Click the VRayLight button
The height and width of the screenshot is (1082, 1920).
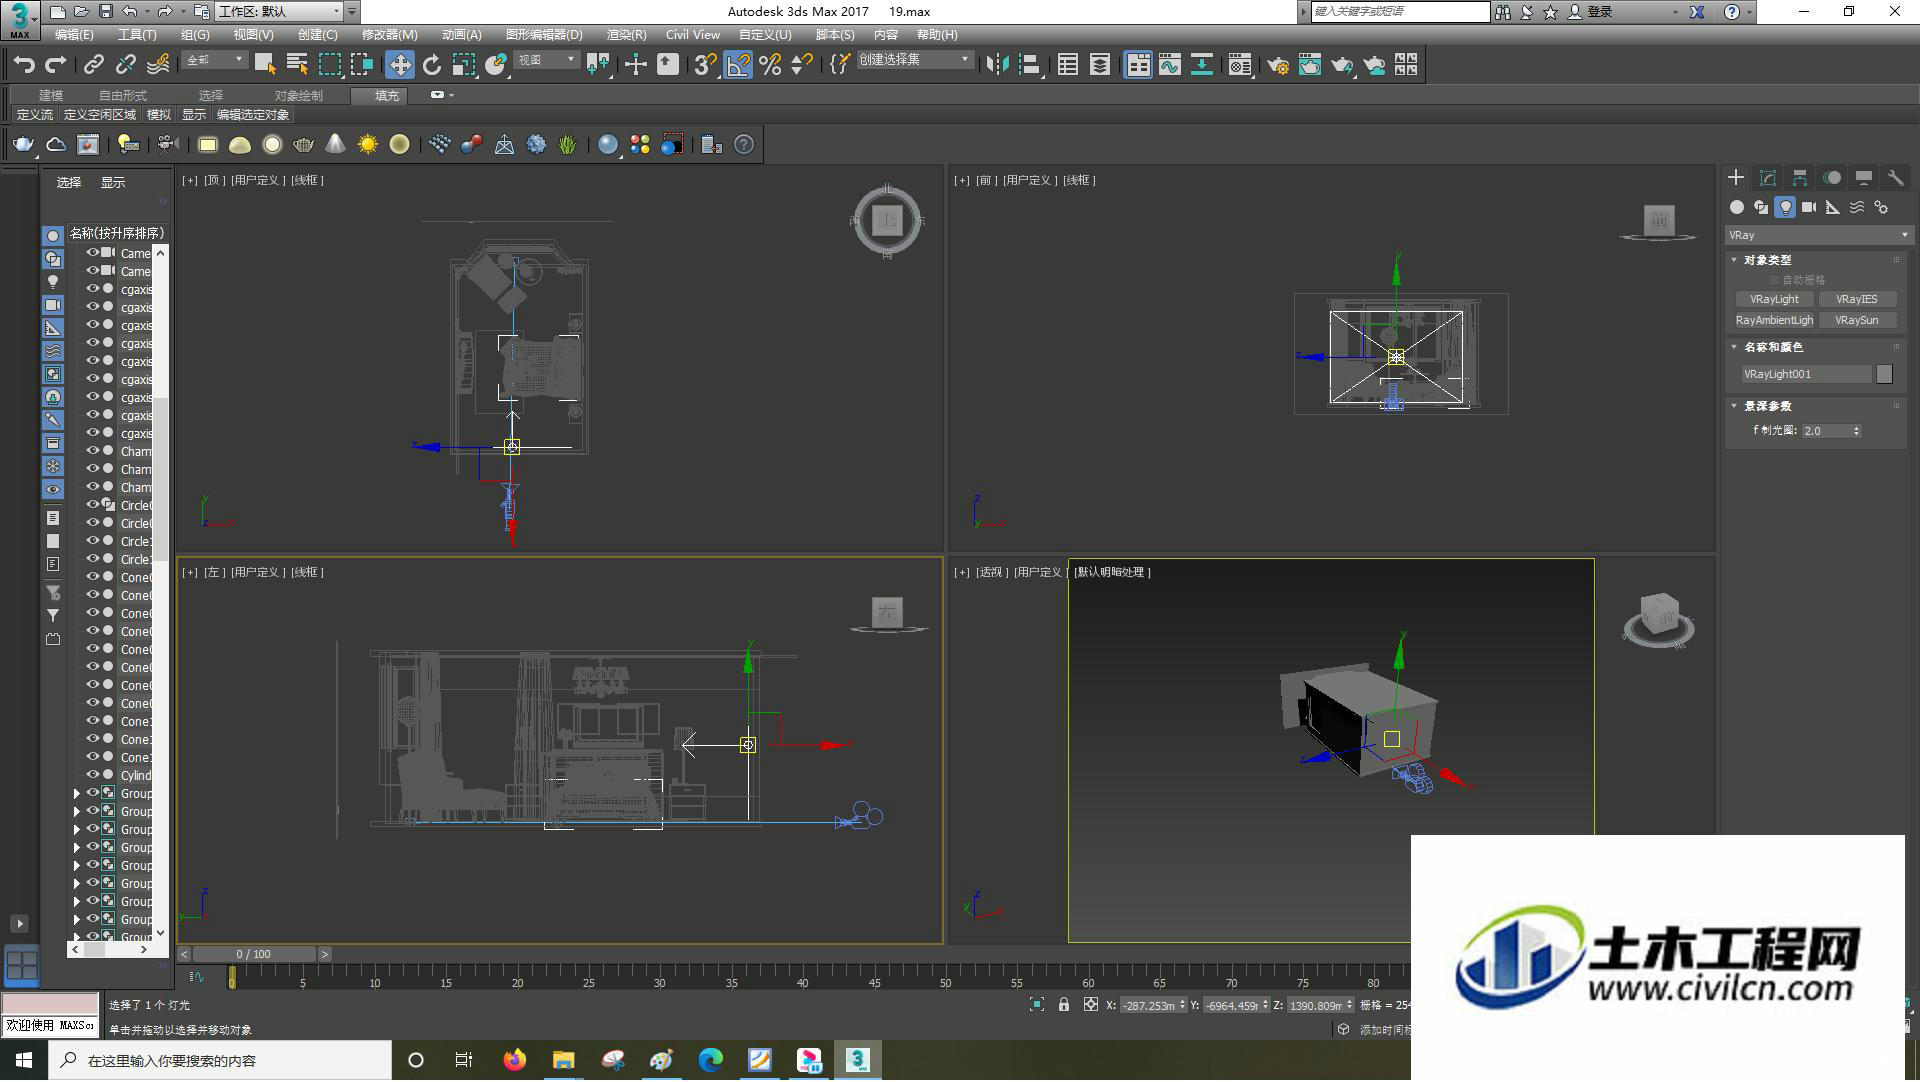[1774, 300]
